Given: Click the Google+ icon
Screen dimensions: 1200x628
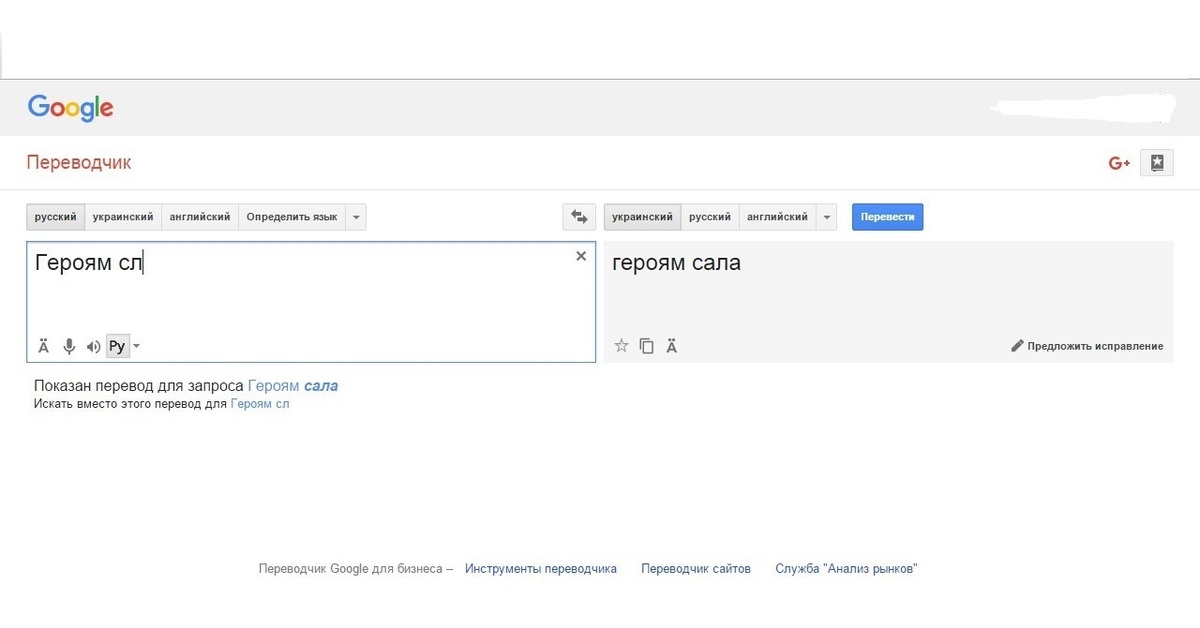Looking at the screenshot, I should click(1119, 163).
